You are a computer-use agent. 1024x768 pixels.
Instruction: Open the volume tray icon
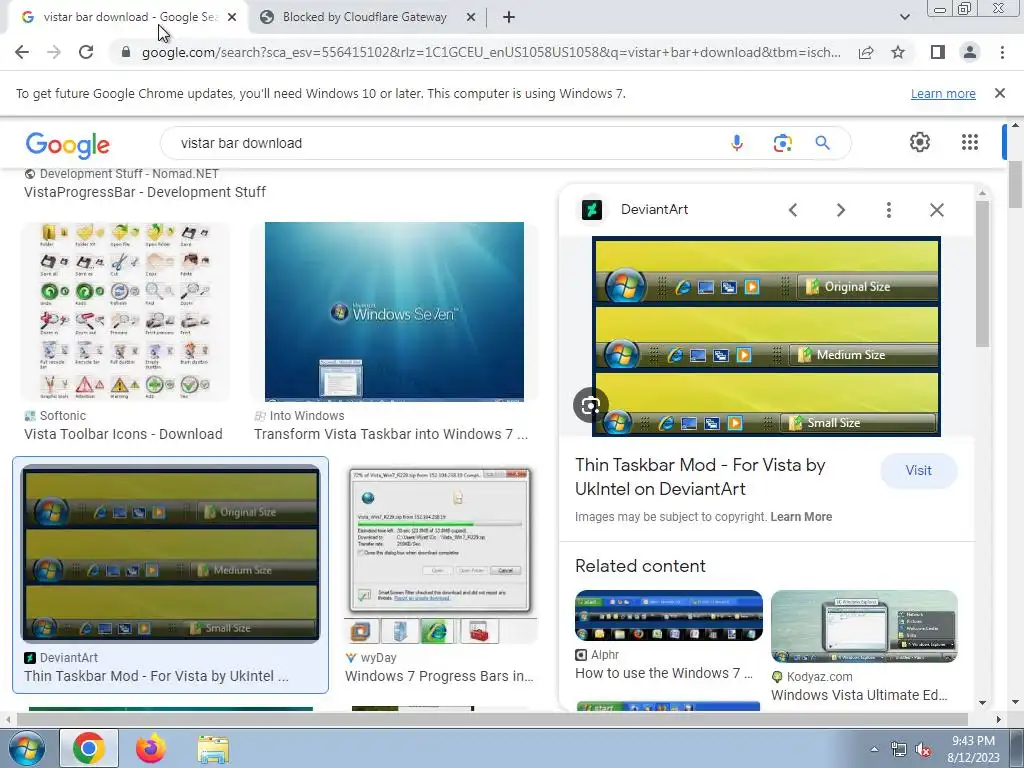point(923,750)
